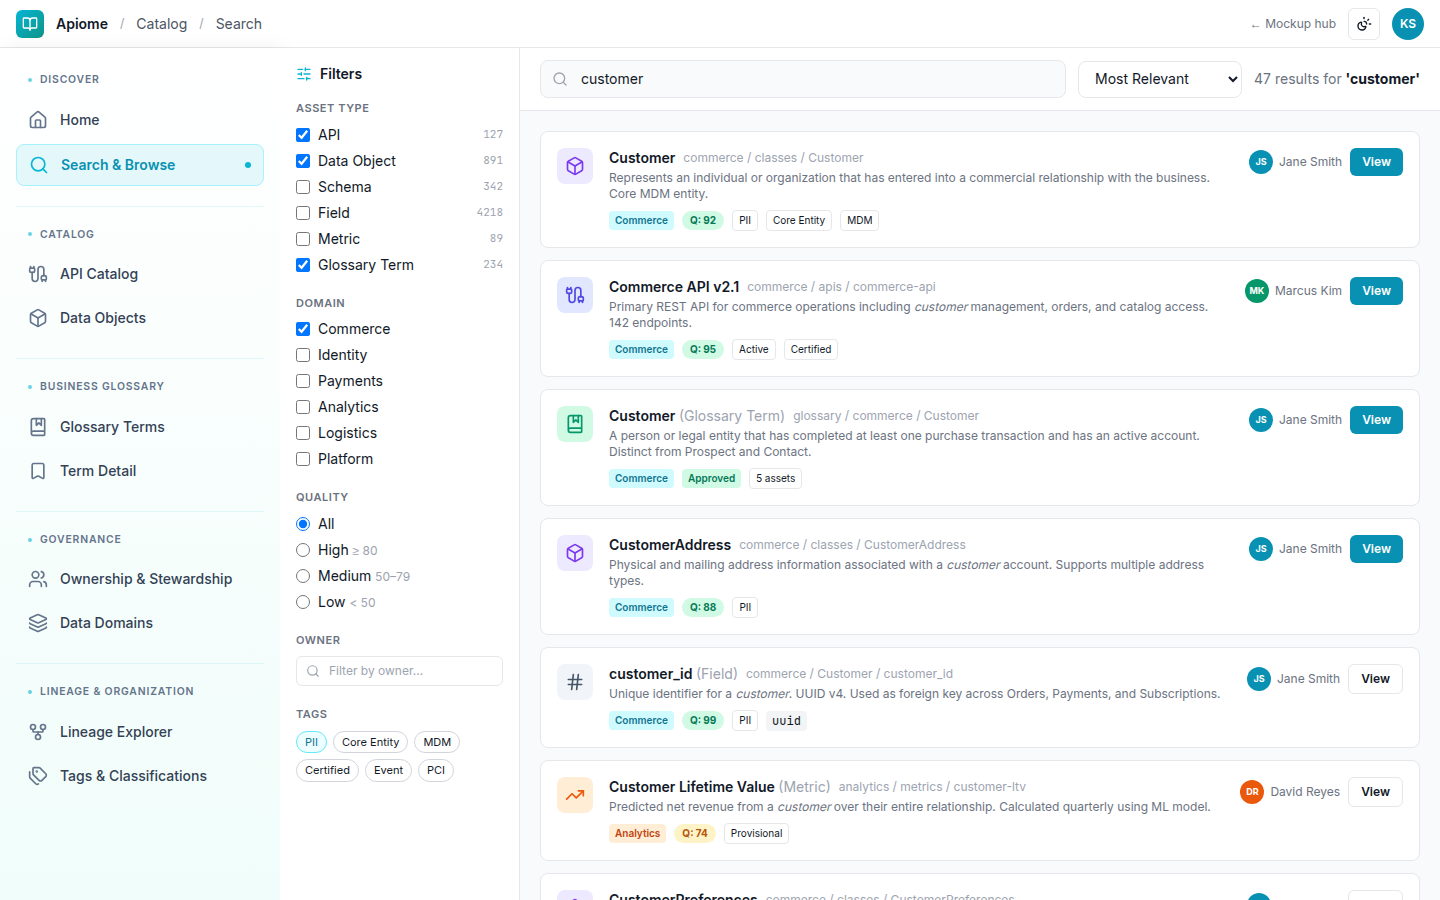Click the Provisional status badge

pyautogui.click(x=756, y=834)
